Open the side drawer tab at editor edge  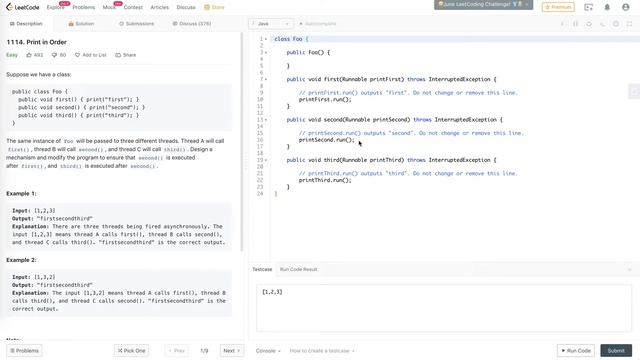click(x=634, y=92)
